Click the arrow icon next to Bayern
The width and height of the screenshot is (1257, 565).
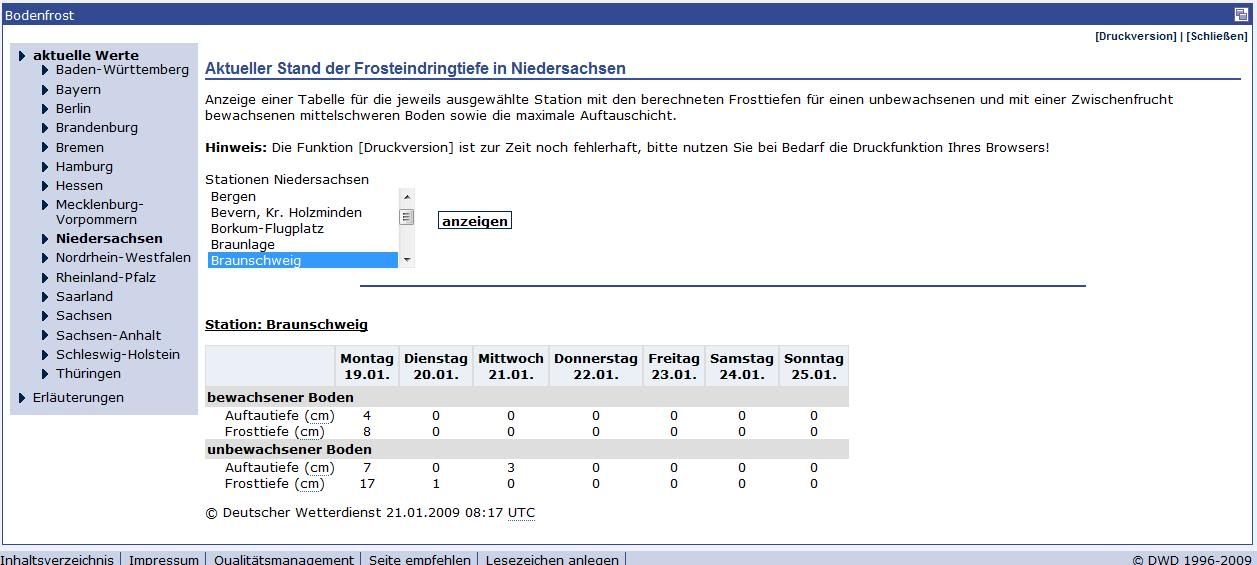(45, 90)
